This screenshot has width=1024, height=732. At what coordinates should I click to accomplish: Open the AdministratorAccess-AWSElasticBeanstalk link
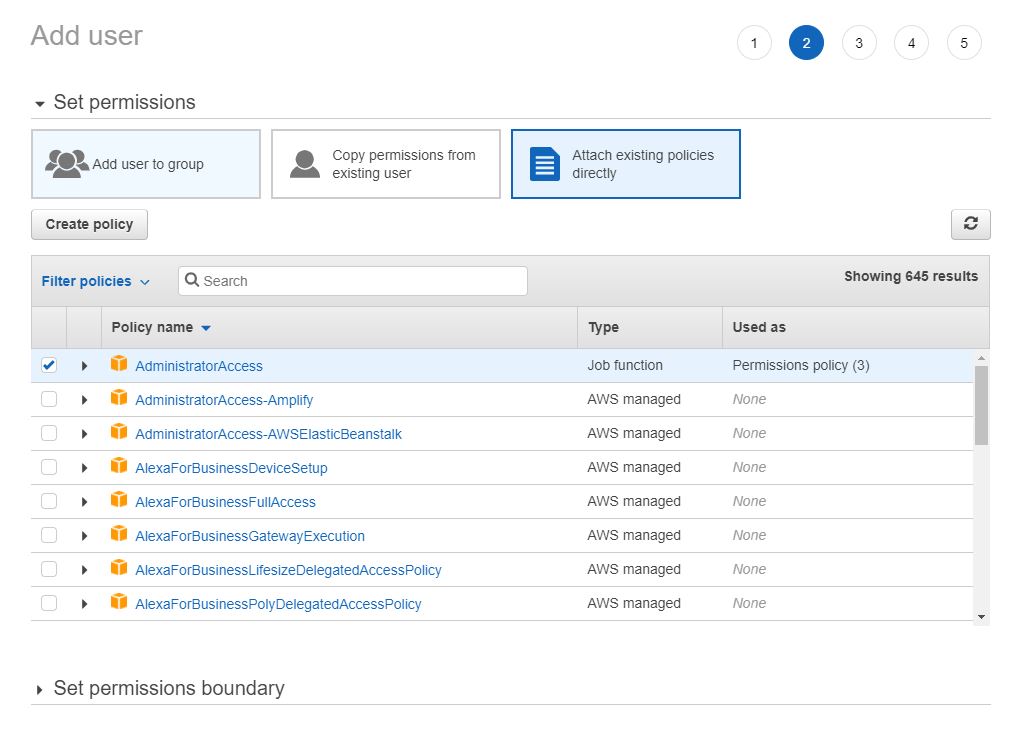[x=268, y=434]
